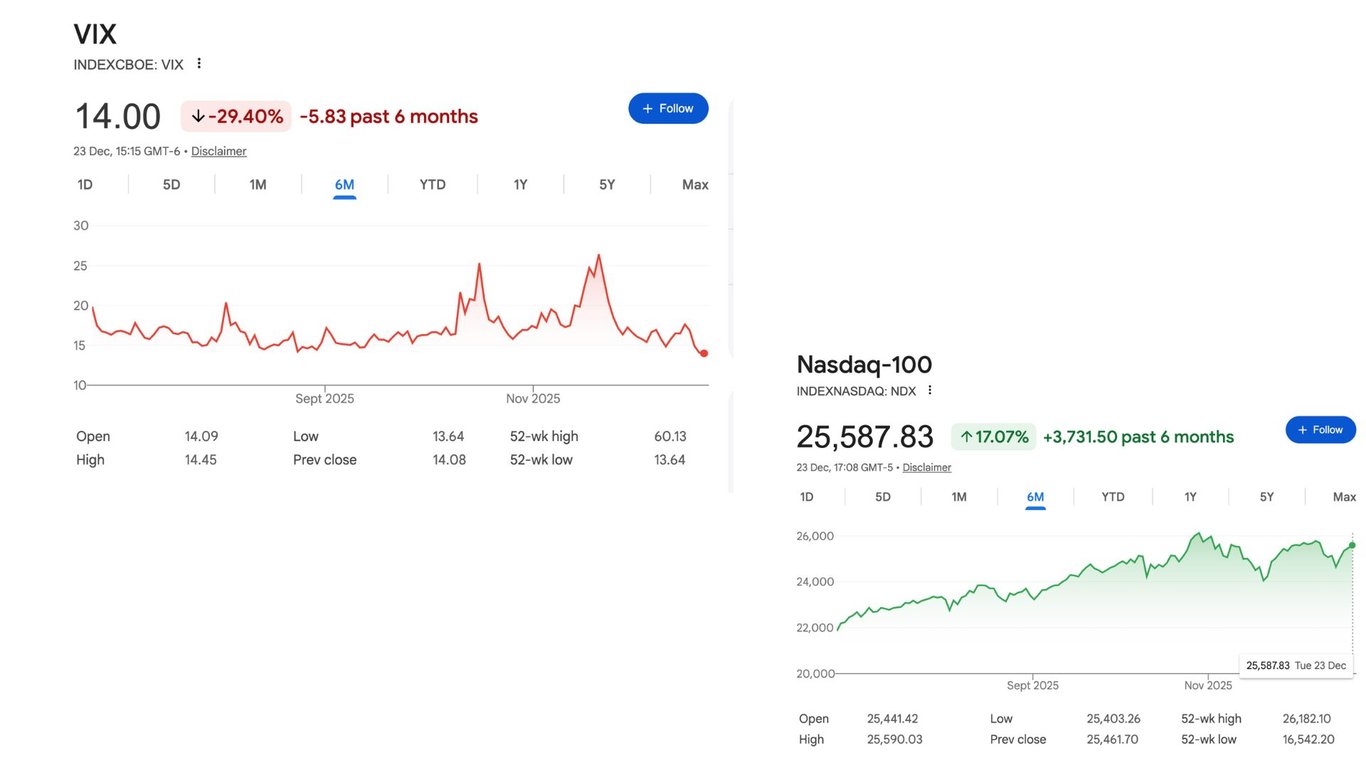Viewport: 1366px width, 768px height.
Task: Open the Nasdaq-100 three-dot options menu
Action: (930, 391)
